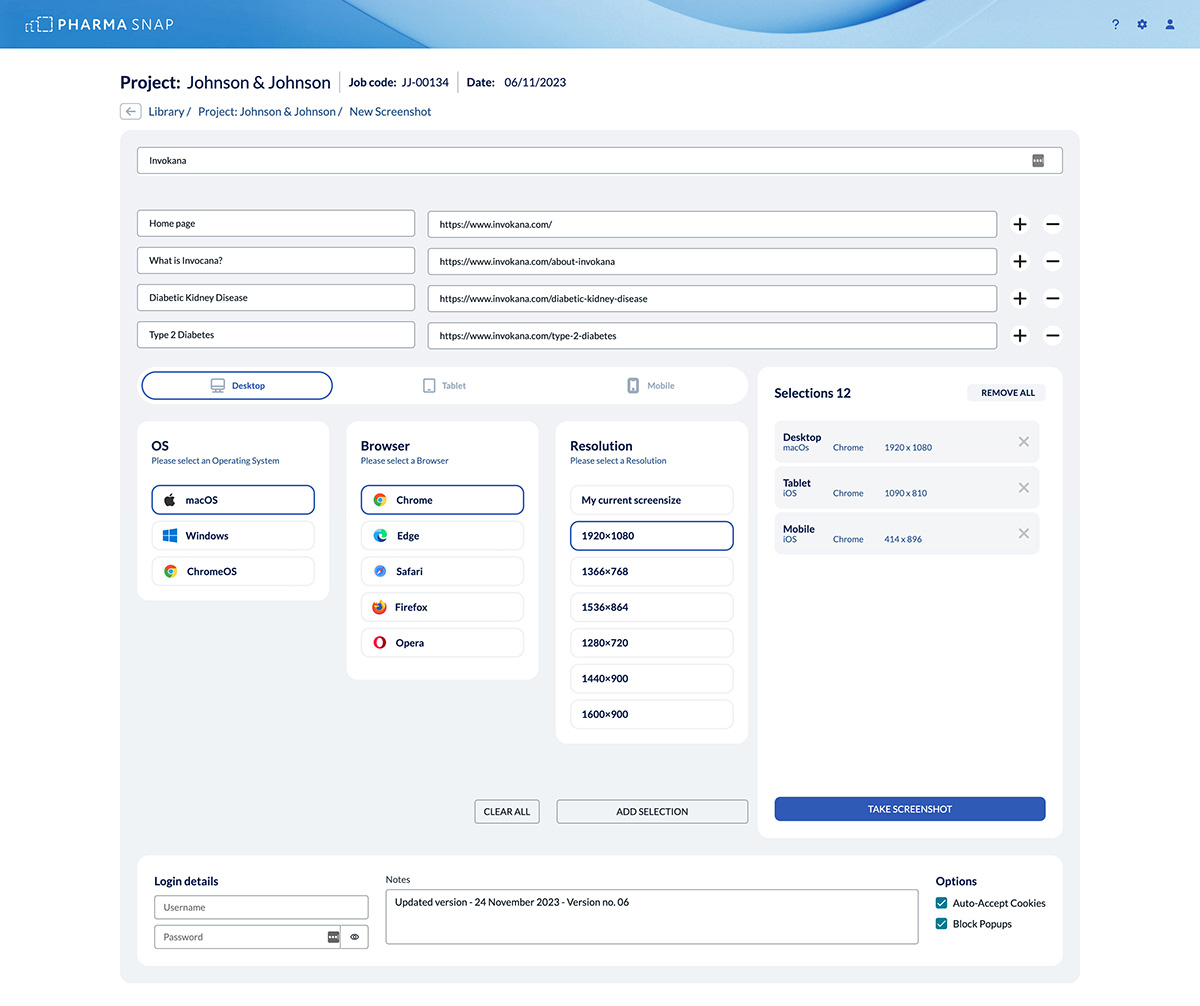Edit the type-2-diabetes URL field
Viewport: 1200px width, 1006px height.
point(712,335)
